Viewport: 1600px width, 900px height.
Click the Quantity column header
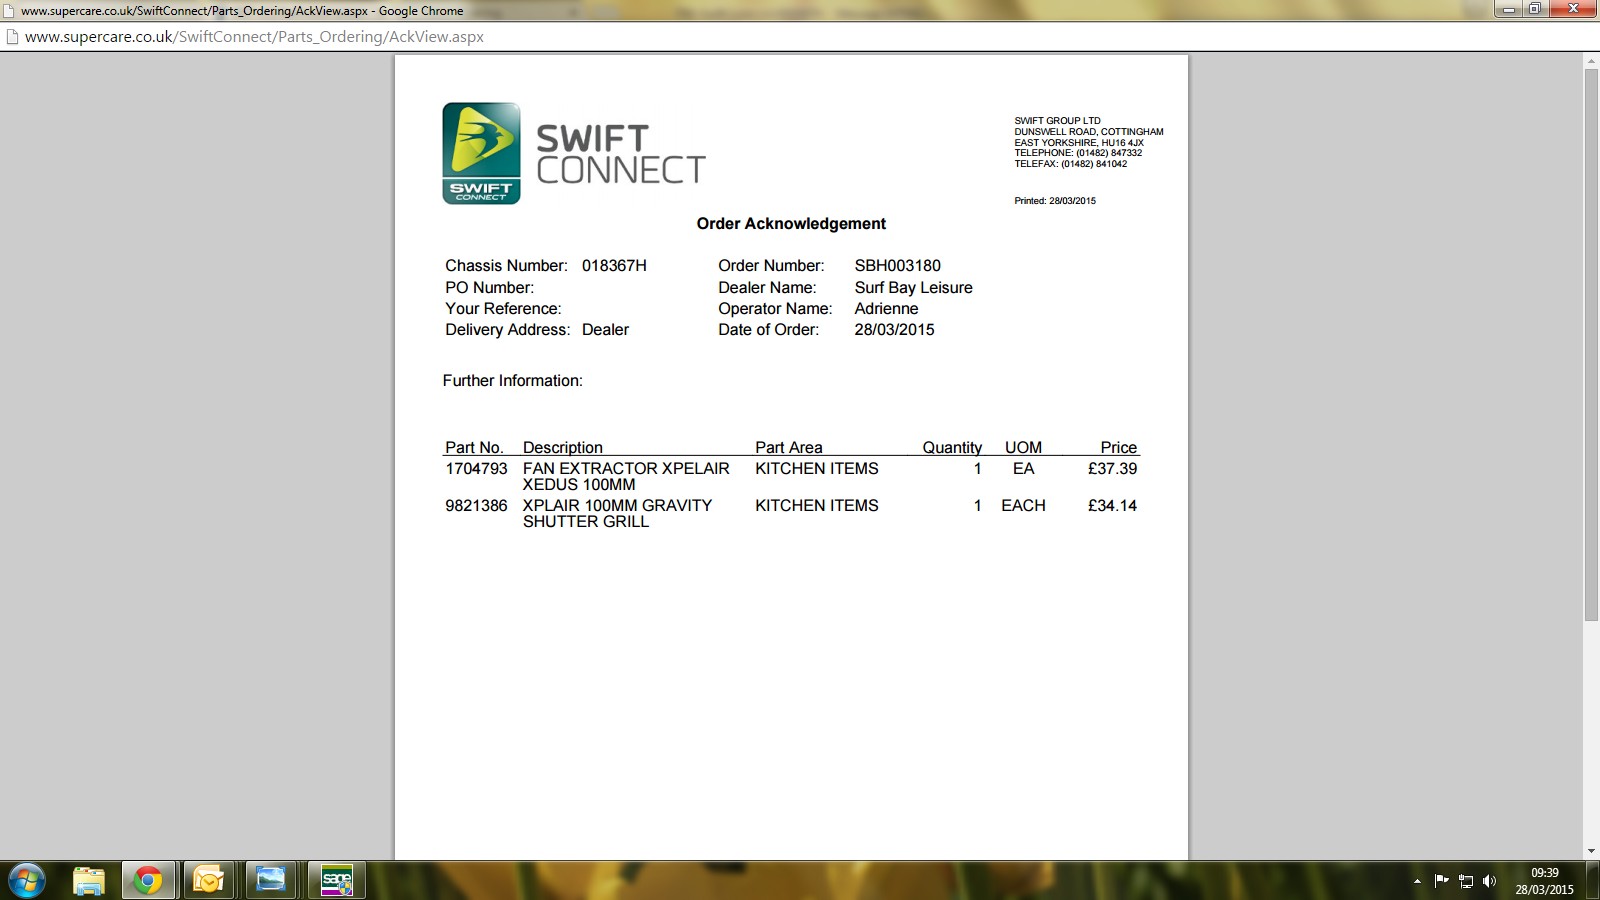pos(952,448)
